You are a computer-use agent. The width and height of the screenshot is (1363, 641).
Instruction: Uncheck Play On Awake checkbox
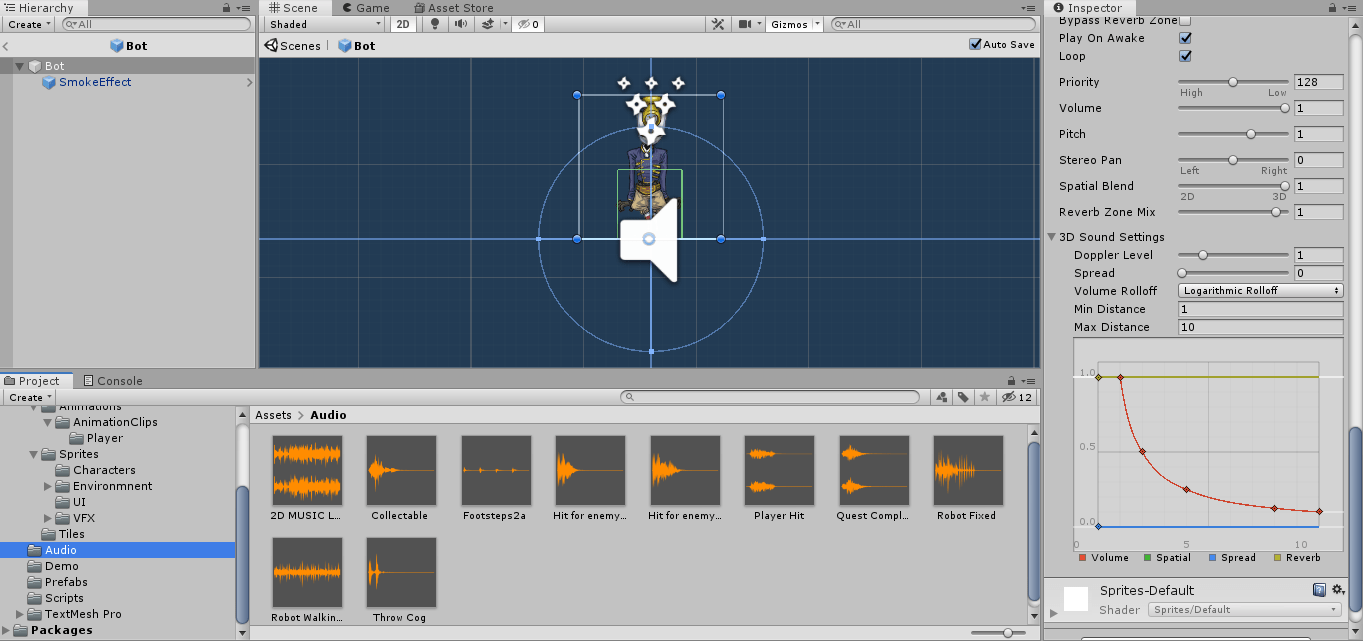(1185, 38)
